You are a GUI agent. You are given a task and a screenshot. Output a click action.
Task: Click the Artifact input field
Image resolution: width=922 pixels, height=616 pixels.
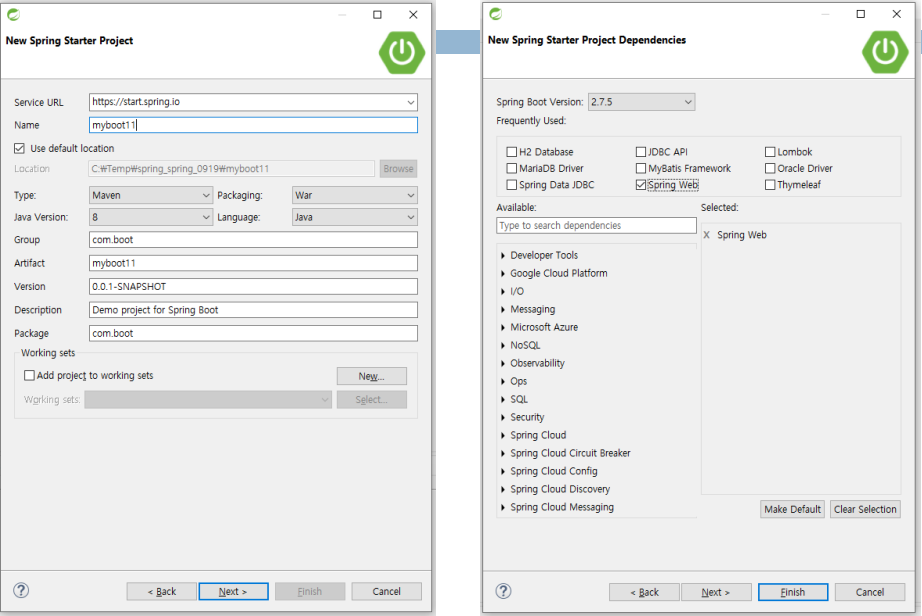pyautogui.click(x=253, y=263)
